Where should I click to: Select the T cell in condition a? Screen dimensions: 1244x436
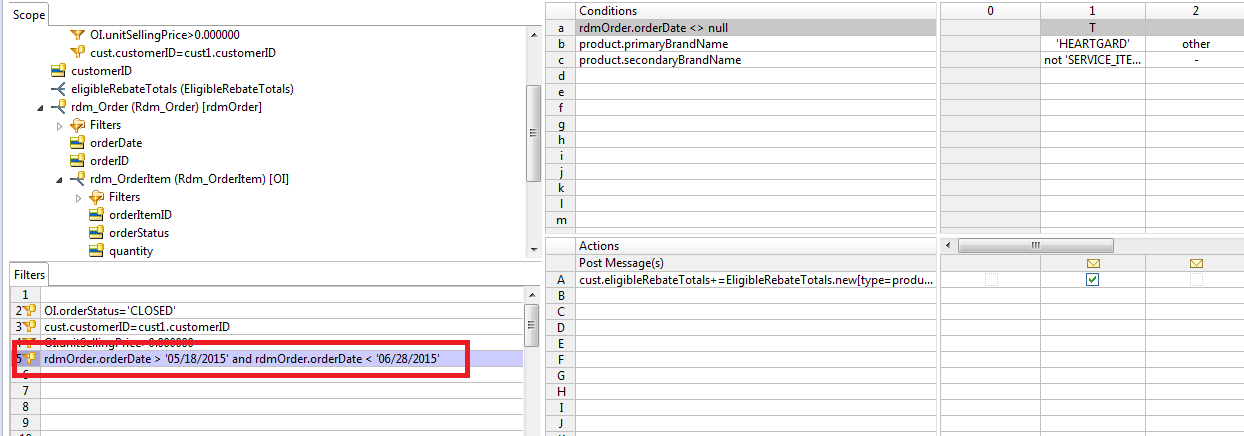point(1093,28)
